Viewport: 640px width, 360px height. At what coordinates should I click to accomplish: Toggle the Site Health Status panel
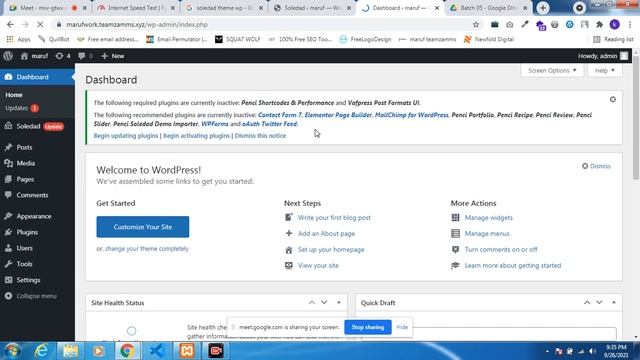pyautogui.click(x=339, y=302)
